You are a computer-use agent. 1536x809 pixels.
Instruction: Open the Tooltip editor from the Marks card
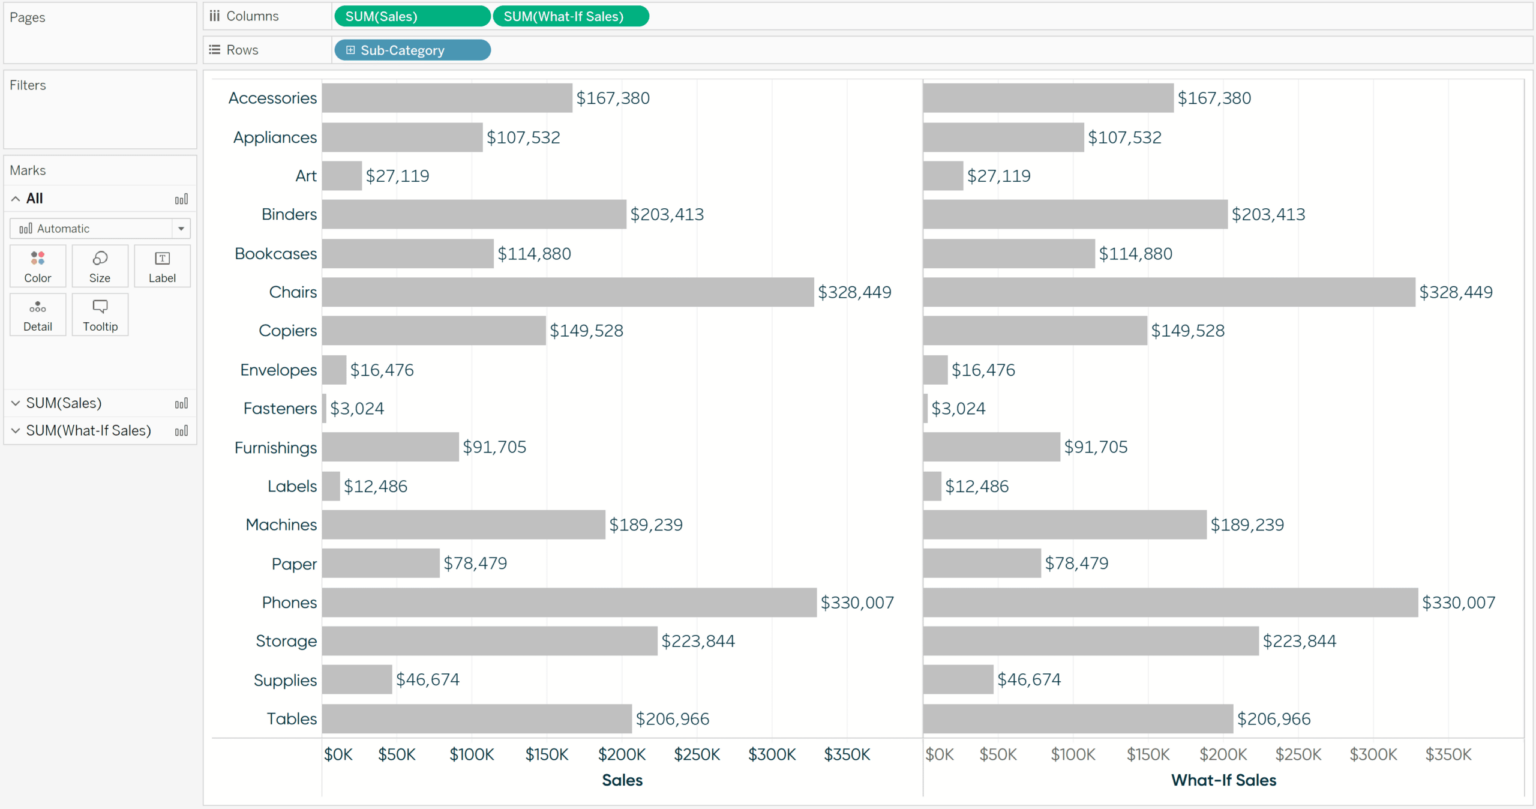[99, 314]
